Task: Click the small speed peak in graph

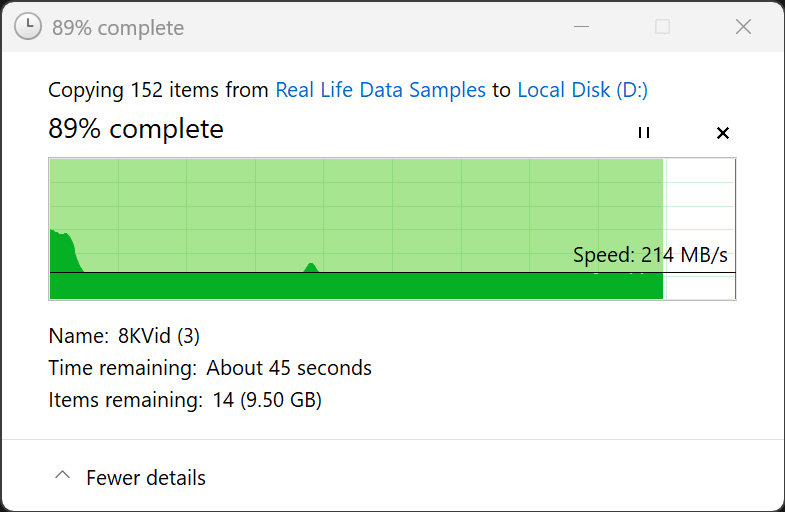Action: 311,267
